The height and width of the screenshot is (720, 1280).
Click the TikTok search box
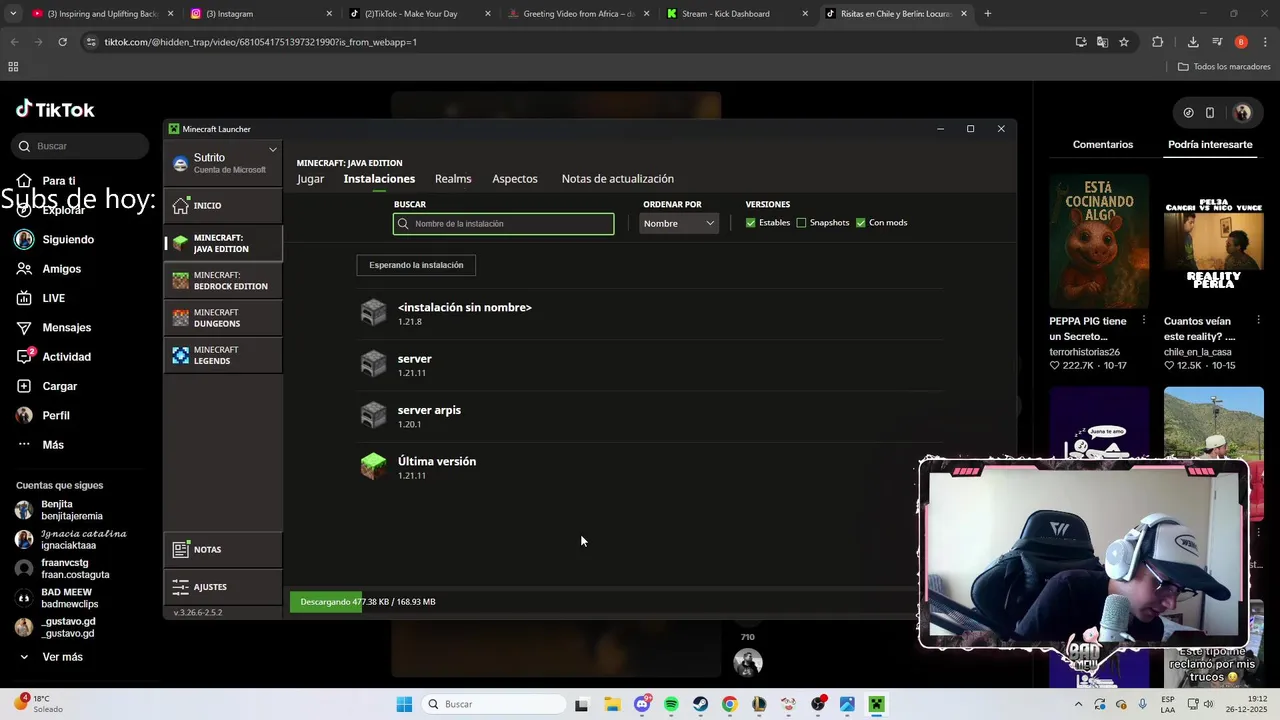pos(80,146)
